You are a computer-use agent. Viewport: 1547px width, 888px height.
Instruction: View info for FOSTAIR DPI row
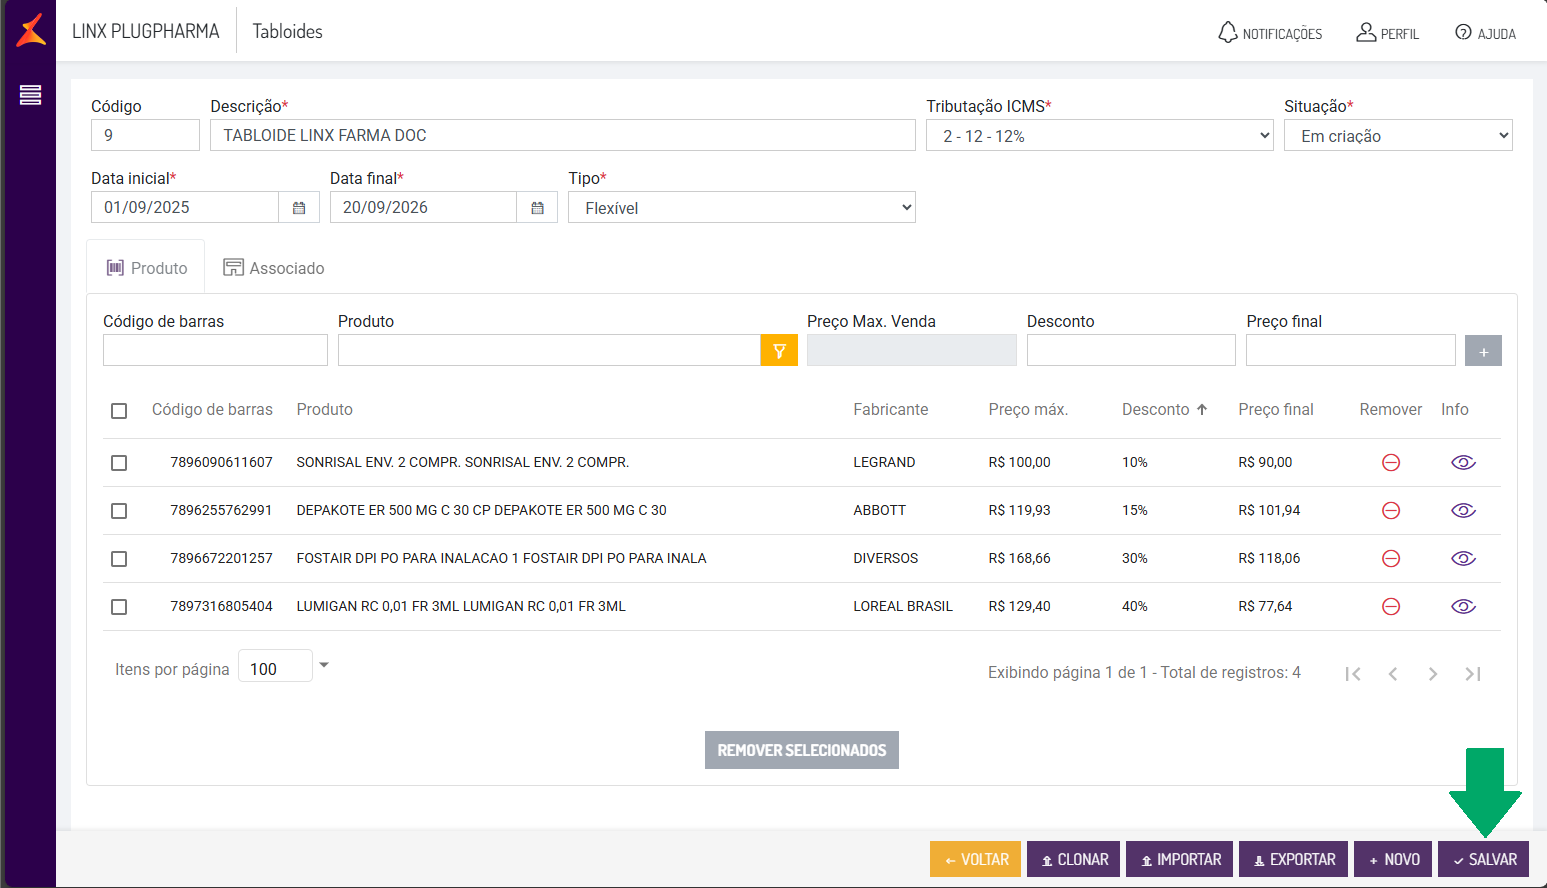[1463, 558]
